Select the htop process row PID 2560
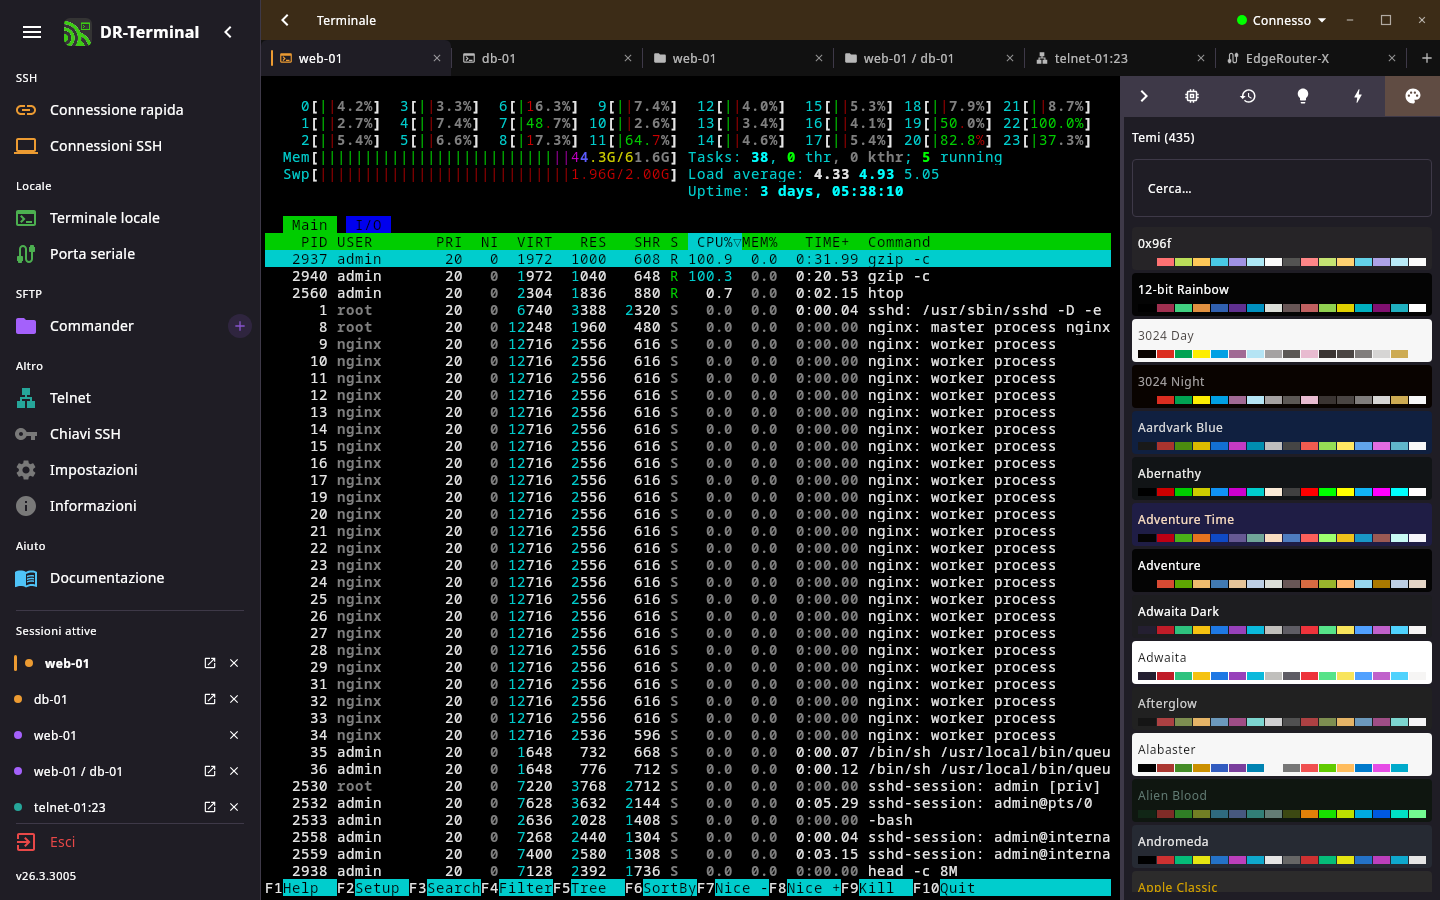Image resolution: width=1440 pixels, height=900 pixels. tap(688, 293)
